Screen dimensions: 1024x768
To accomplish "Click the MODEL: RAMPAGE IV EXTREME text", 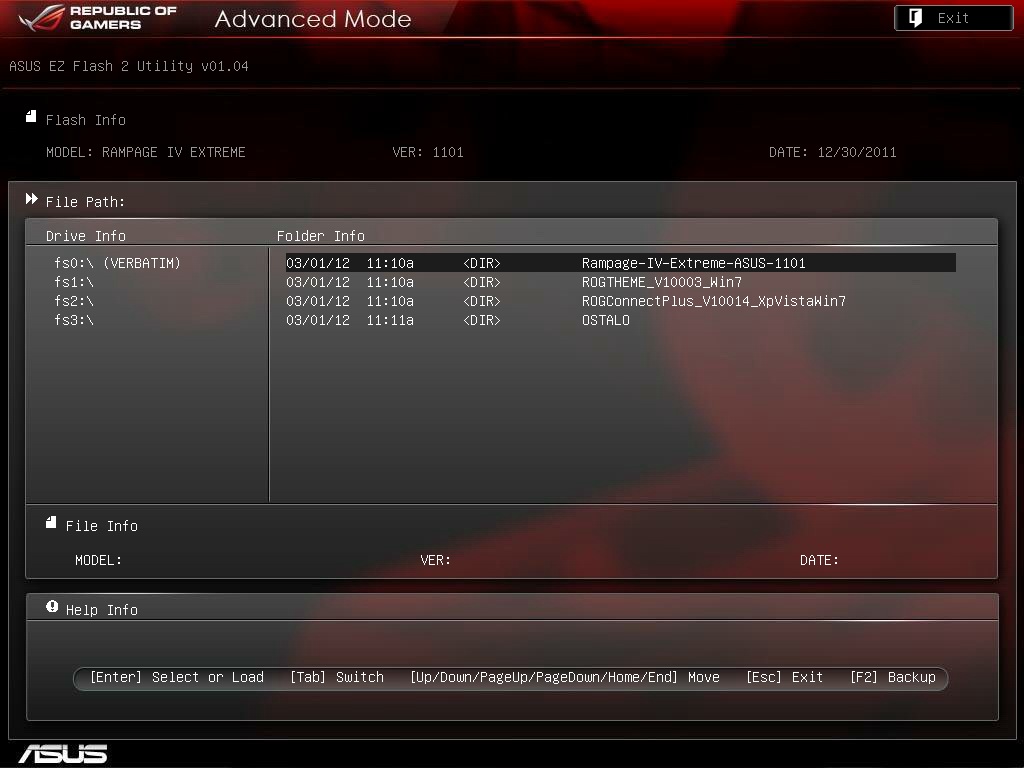I will click(146, 152).
